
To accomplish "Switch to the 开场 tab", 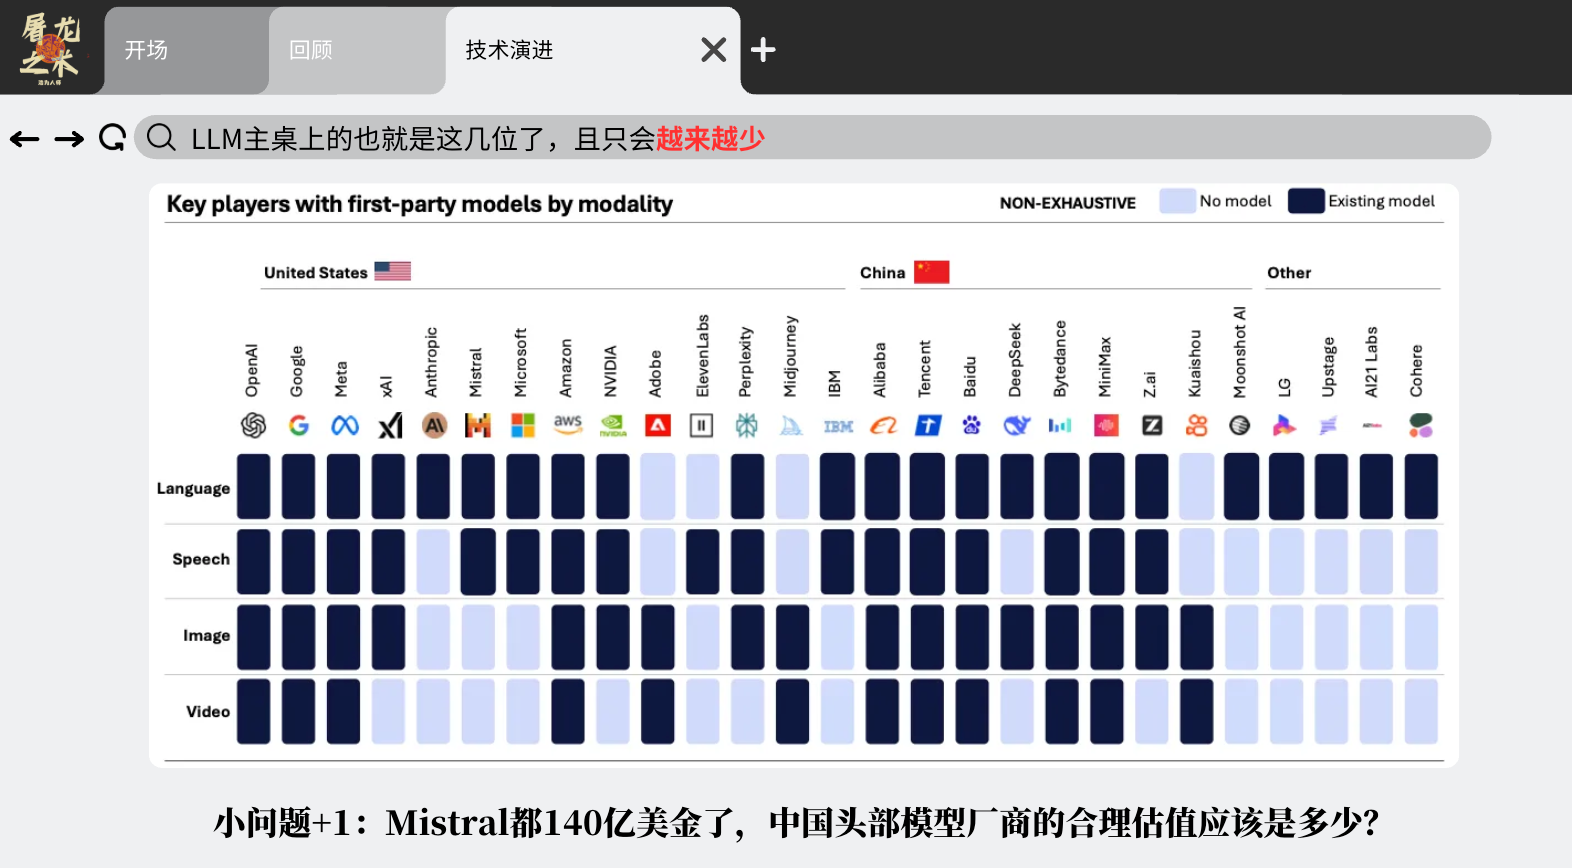I will (x=147, y=50).
